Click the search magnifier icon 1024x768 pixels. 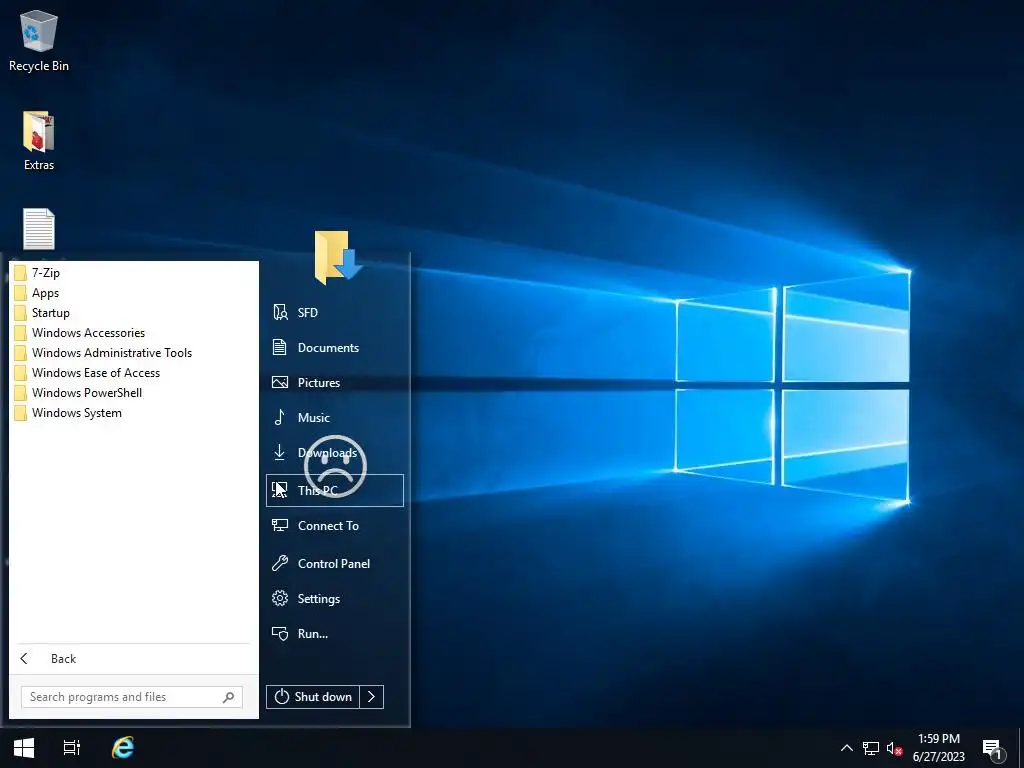click(x=228, y=697)
